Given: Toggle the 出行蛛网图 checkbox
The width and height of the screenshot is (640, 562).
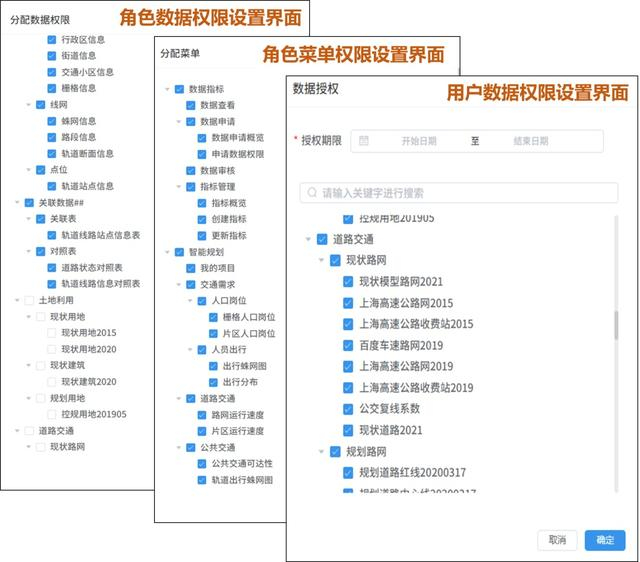Looking at the screenshot, I should (x=213, y=366).
